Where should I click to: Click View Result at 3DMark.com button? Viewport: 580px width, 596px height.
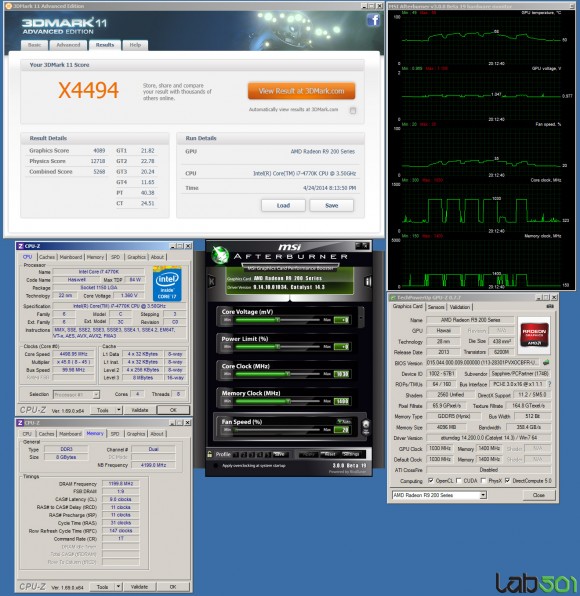pyautogui.click(x=301, y=91)
